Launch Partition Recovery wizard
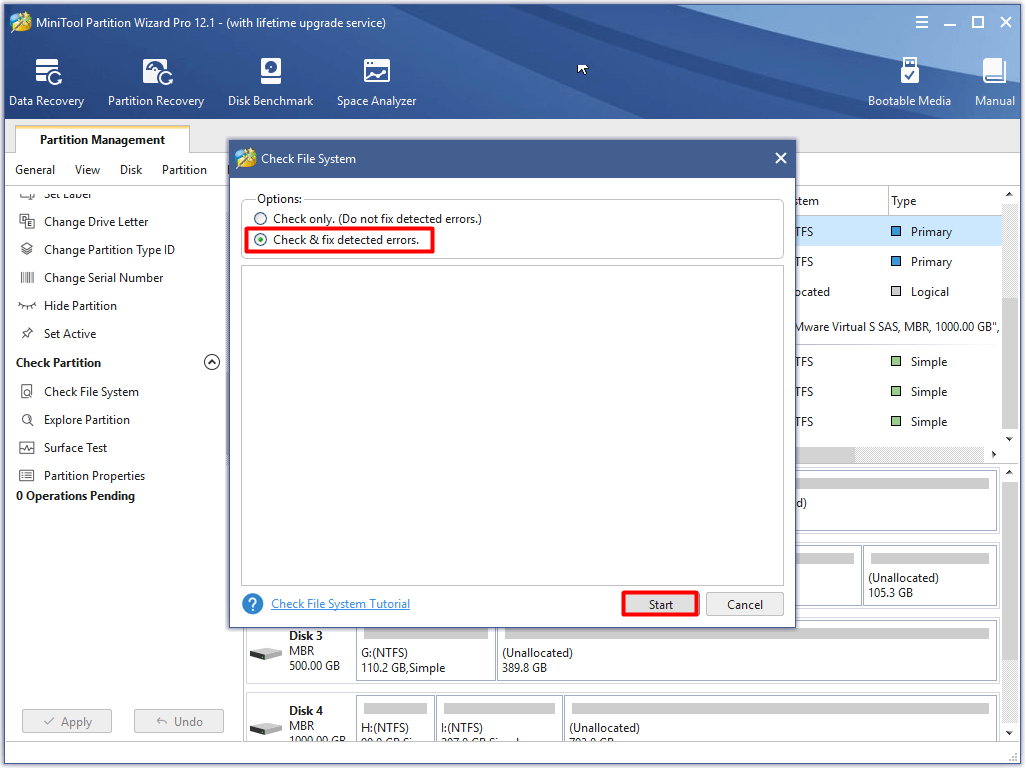 click(x=156, y=82)
